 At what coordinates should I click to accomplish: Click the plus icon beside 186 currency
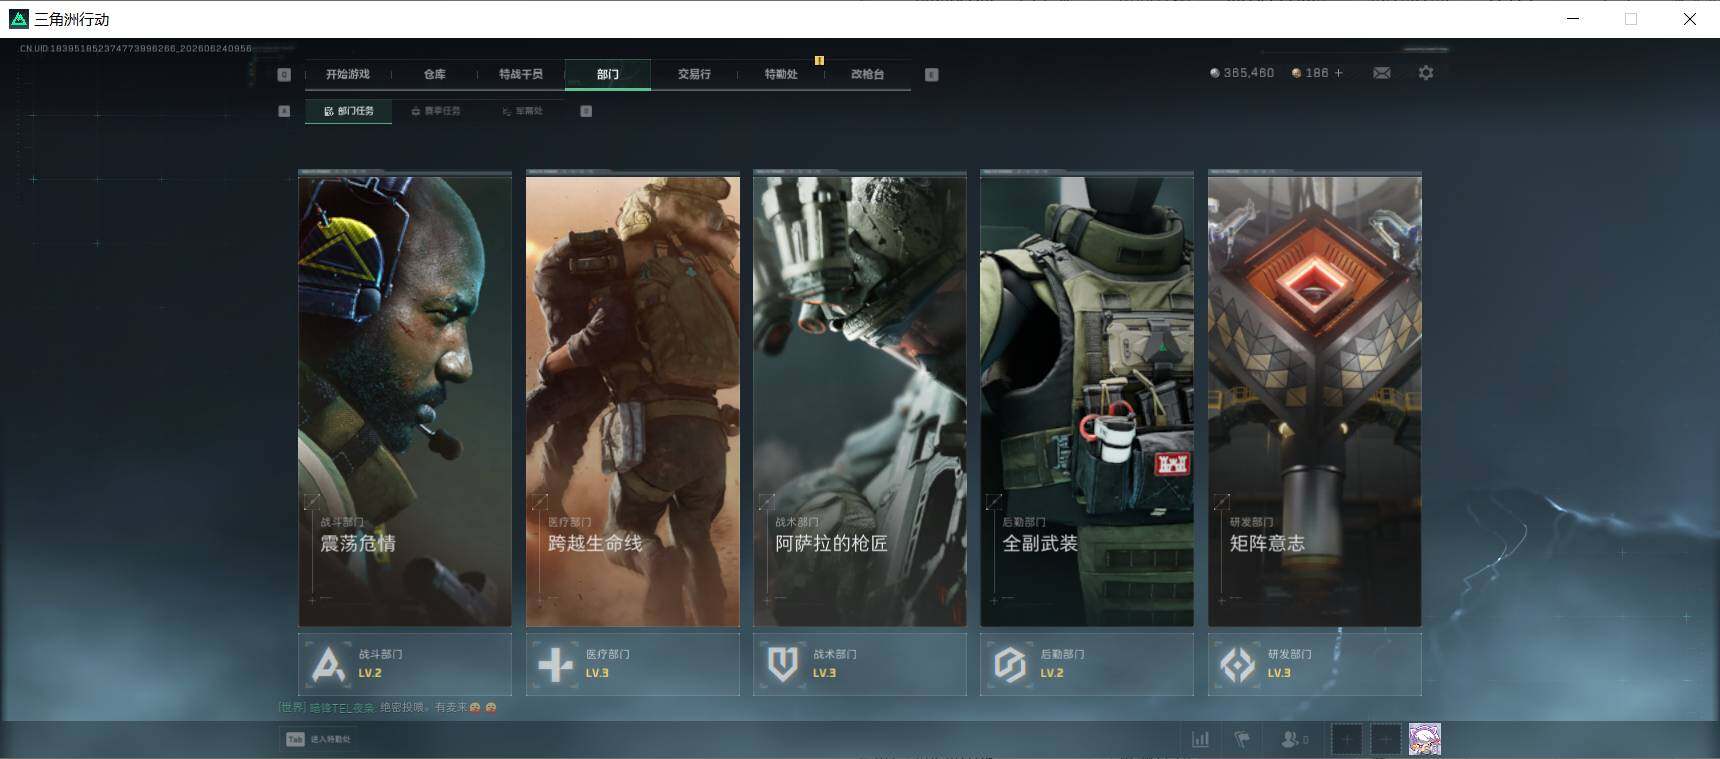pyautogui.click(x=1339, y=73)
